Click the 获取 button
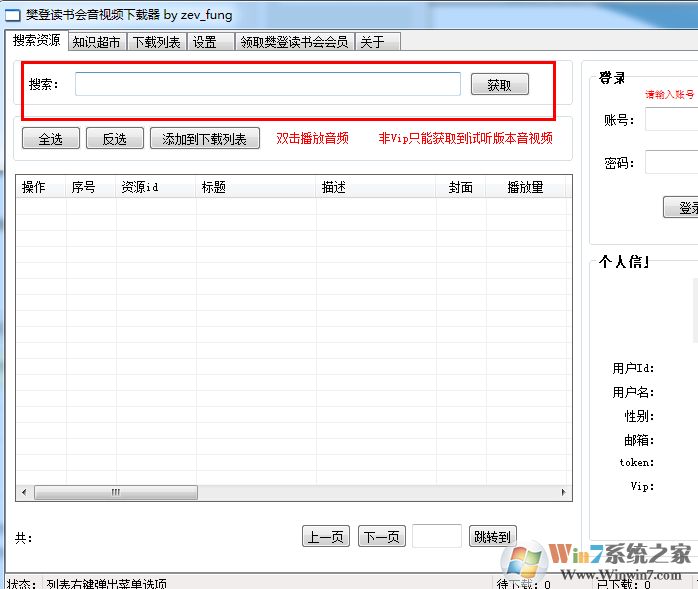This screenshot has height=589, width=698. (x=499, y=84)
